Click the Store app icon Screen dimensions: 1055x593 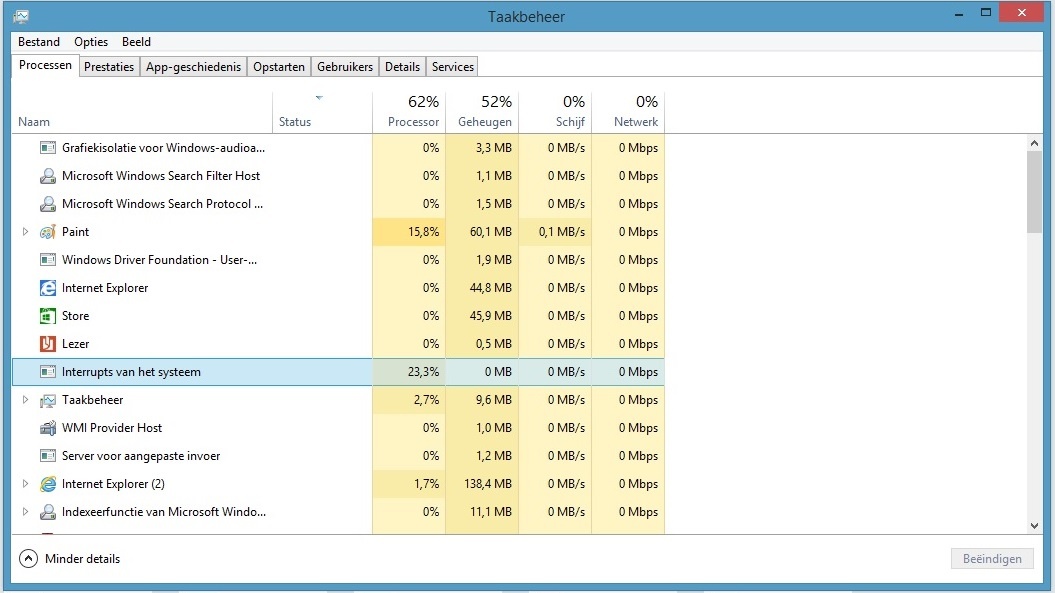(x=47, y=316)
